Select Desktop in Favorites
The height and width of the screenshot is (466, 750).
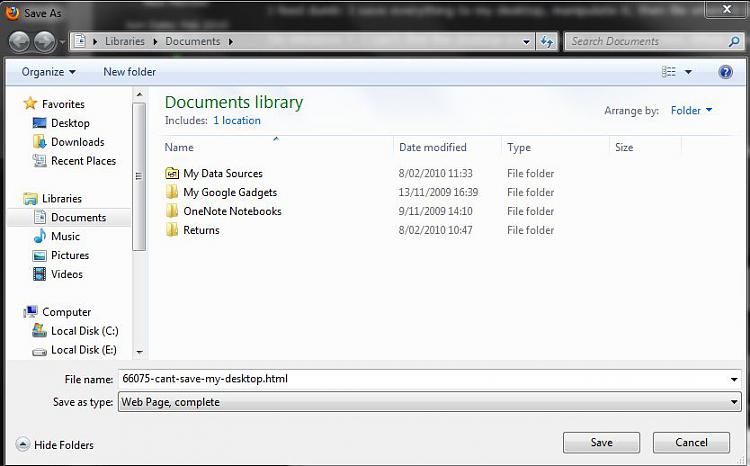pos(70,123)
